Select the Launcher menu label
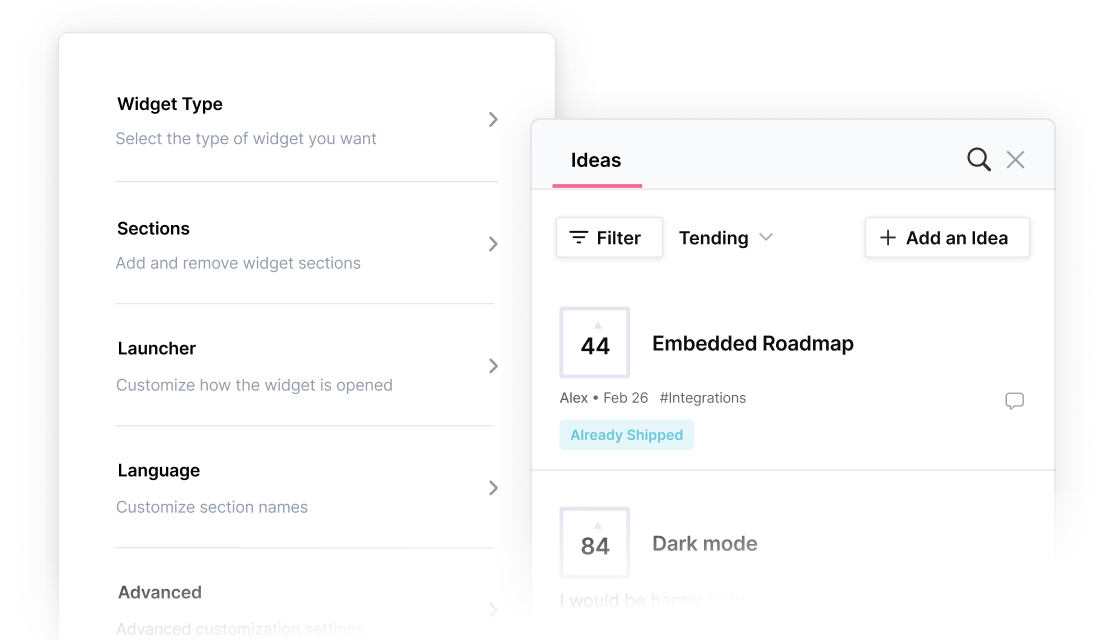 click(157, 349)
